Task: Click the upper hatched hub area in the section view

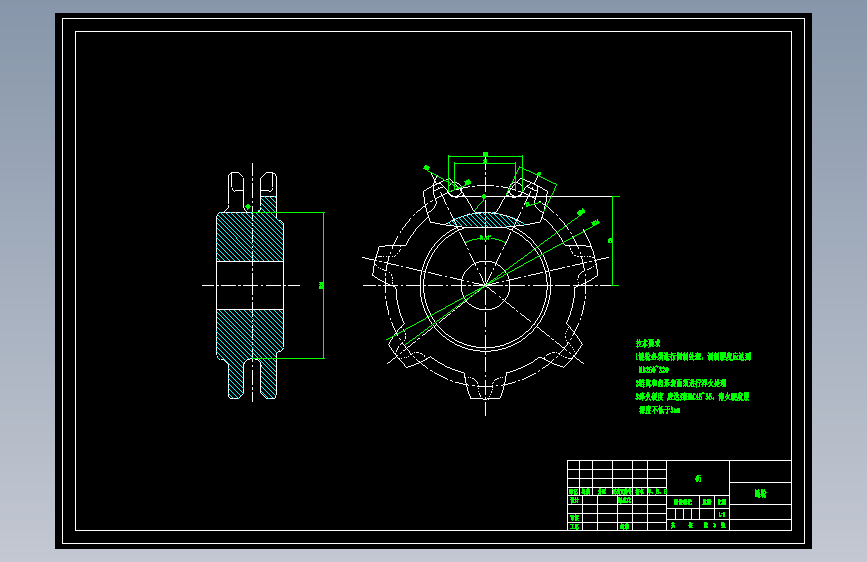Action: coord(250,237)
